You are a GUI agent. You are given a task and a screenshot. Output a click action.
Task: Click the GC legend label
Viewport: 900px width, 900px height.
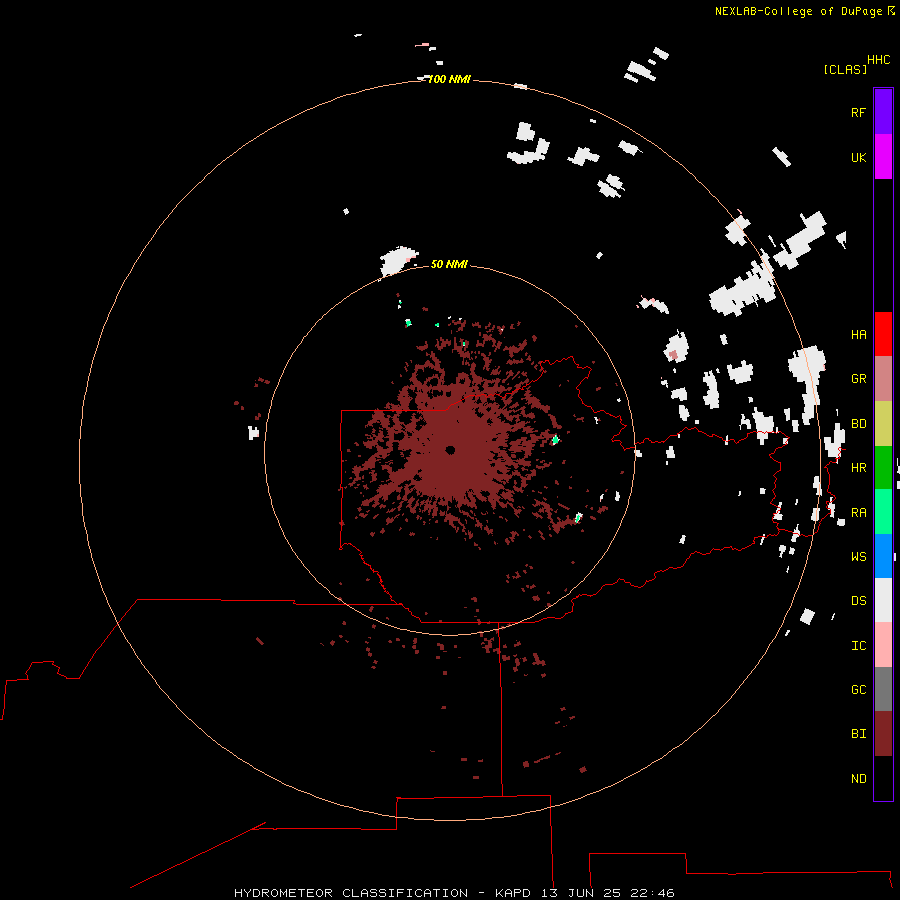click(x=858, y=689)
